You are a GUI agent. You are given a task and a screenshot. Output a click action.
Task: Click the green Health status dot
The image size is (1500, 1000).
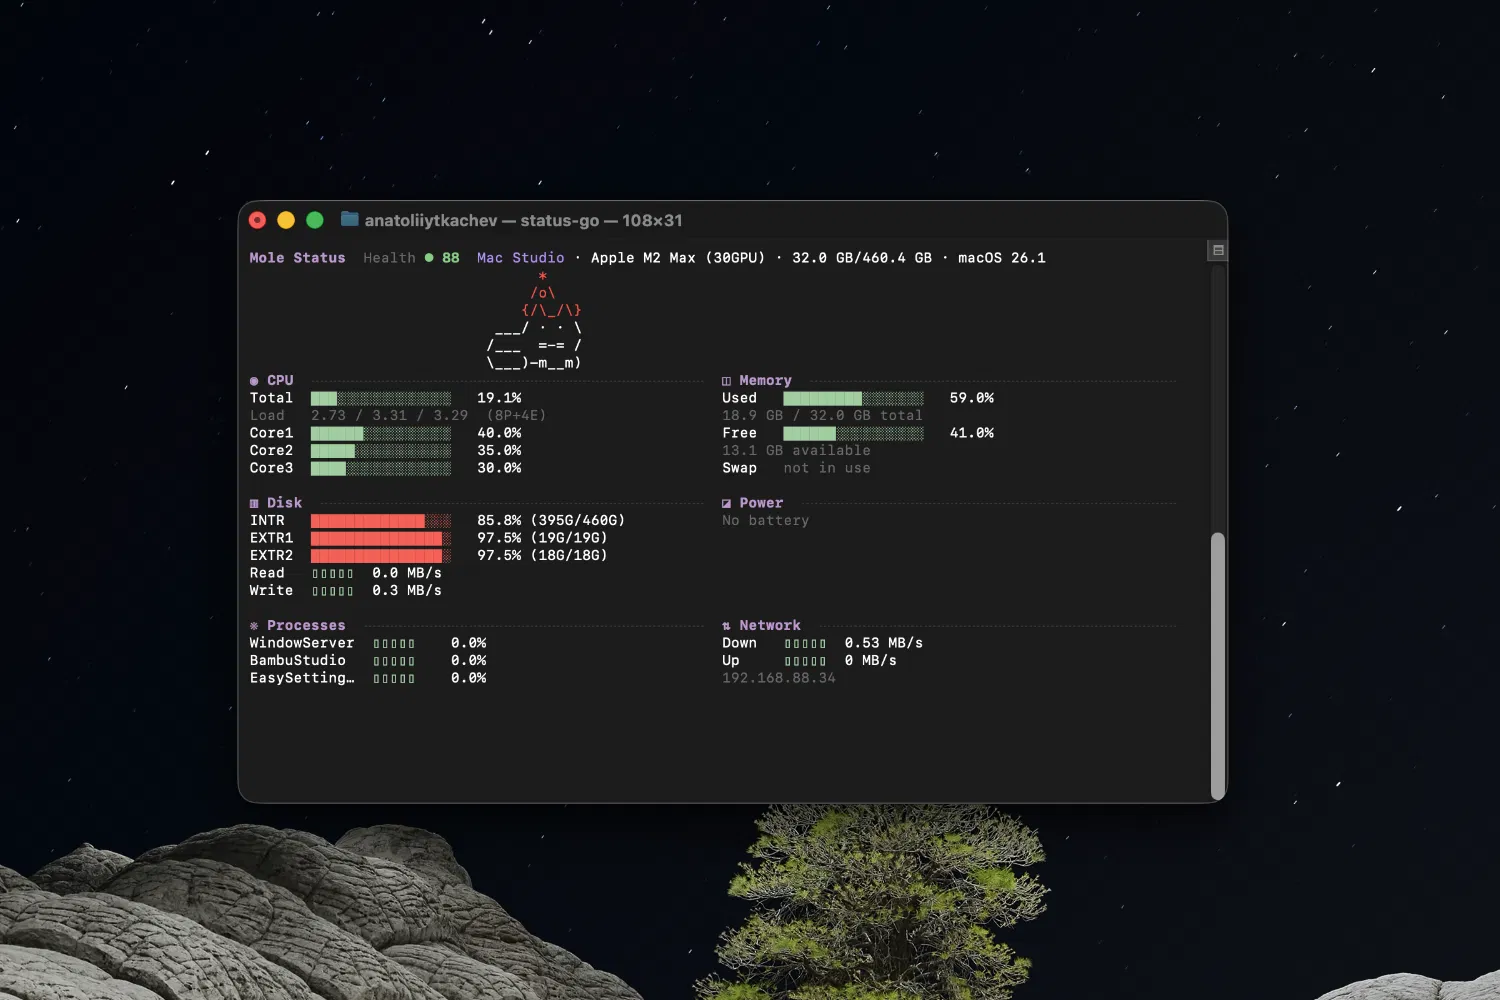[429, 258]
